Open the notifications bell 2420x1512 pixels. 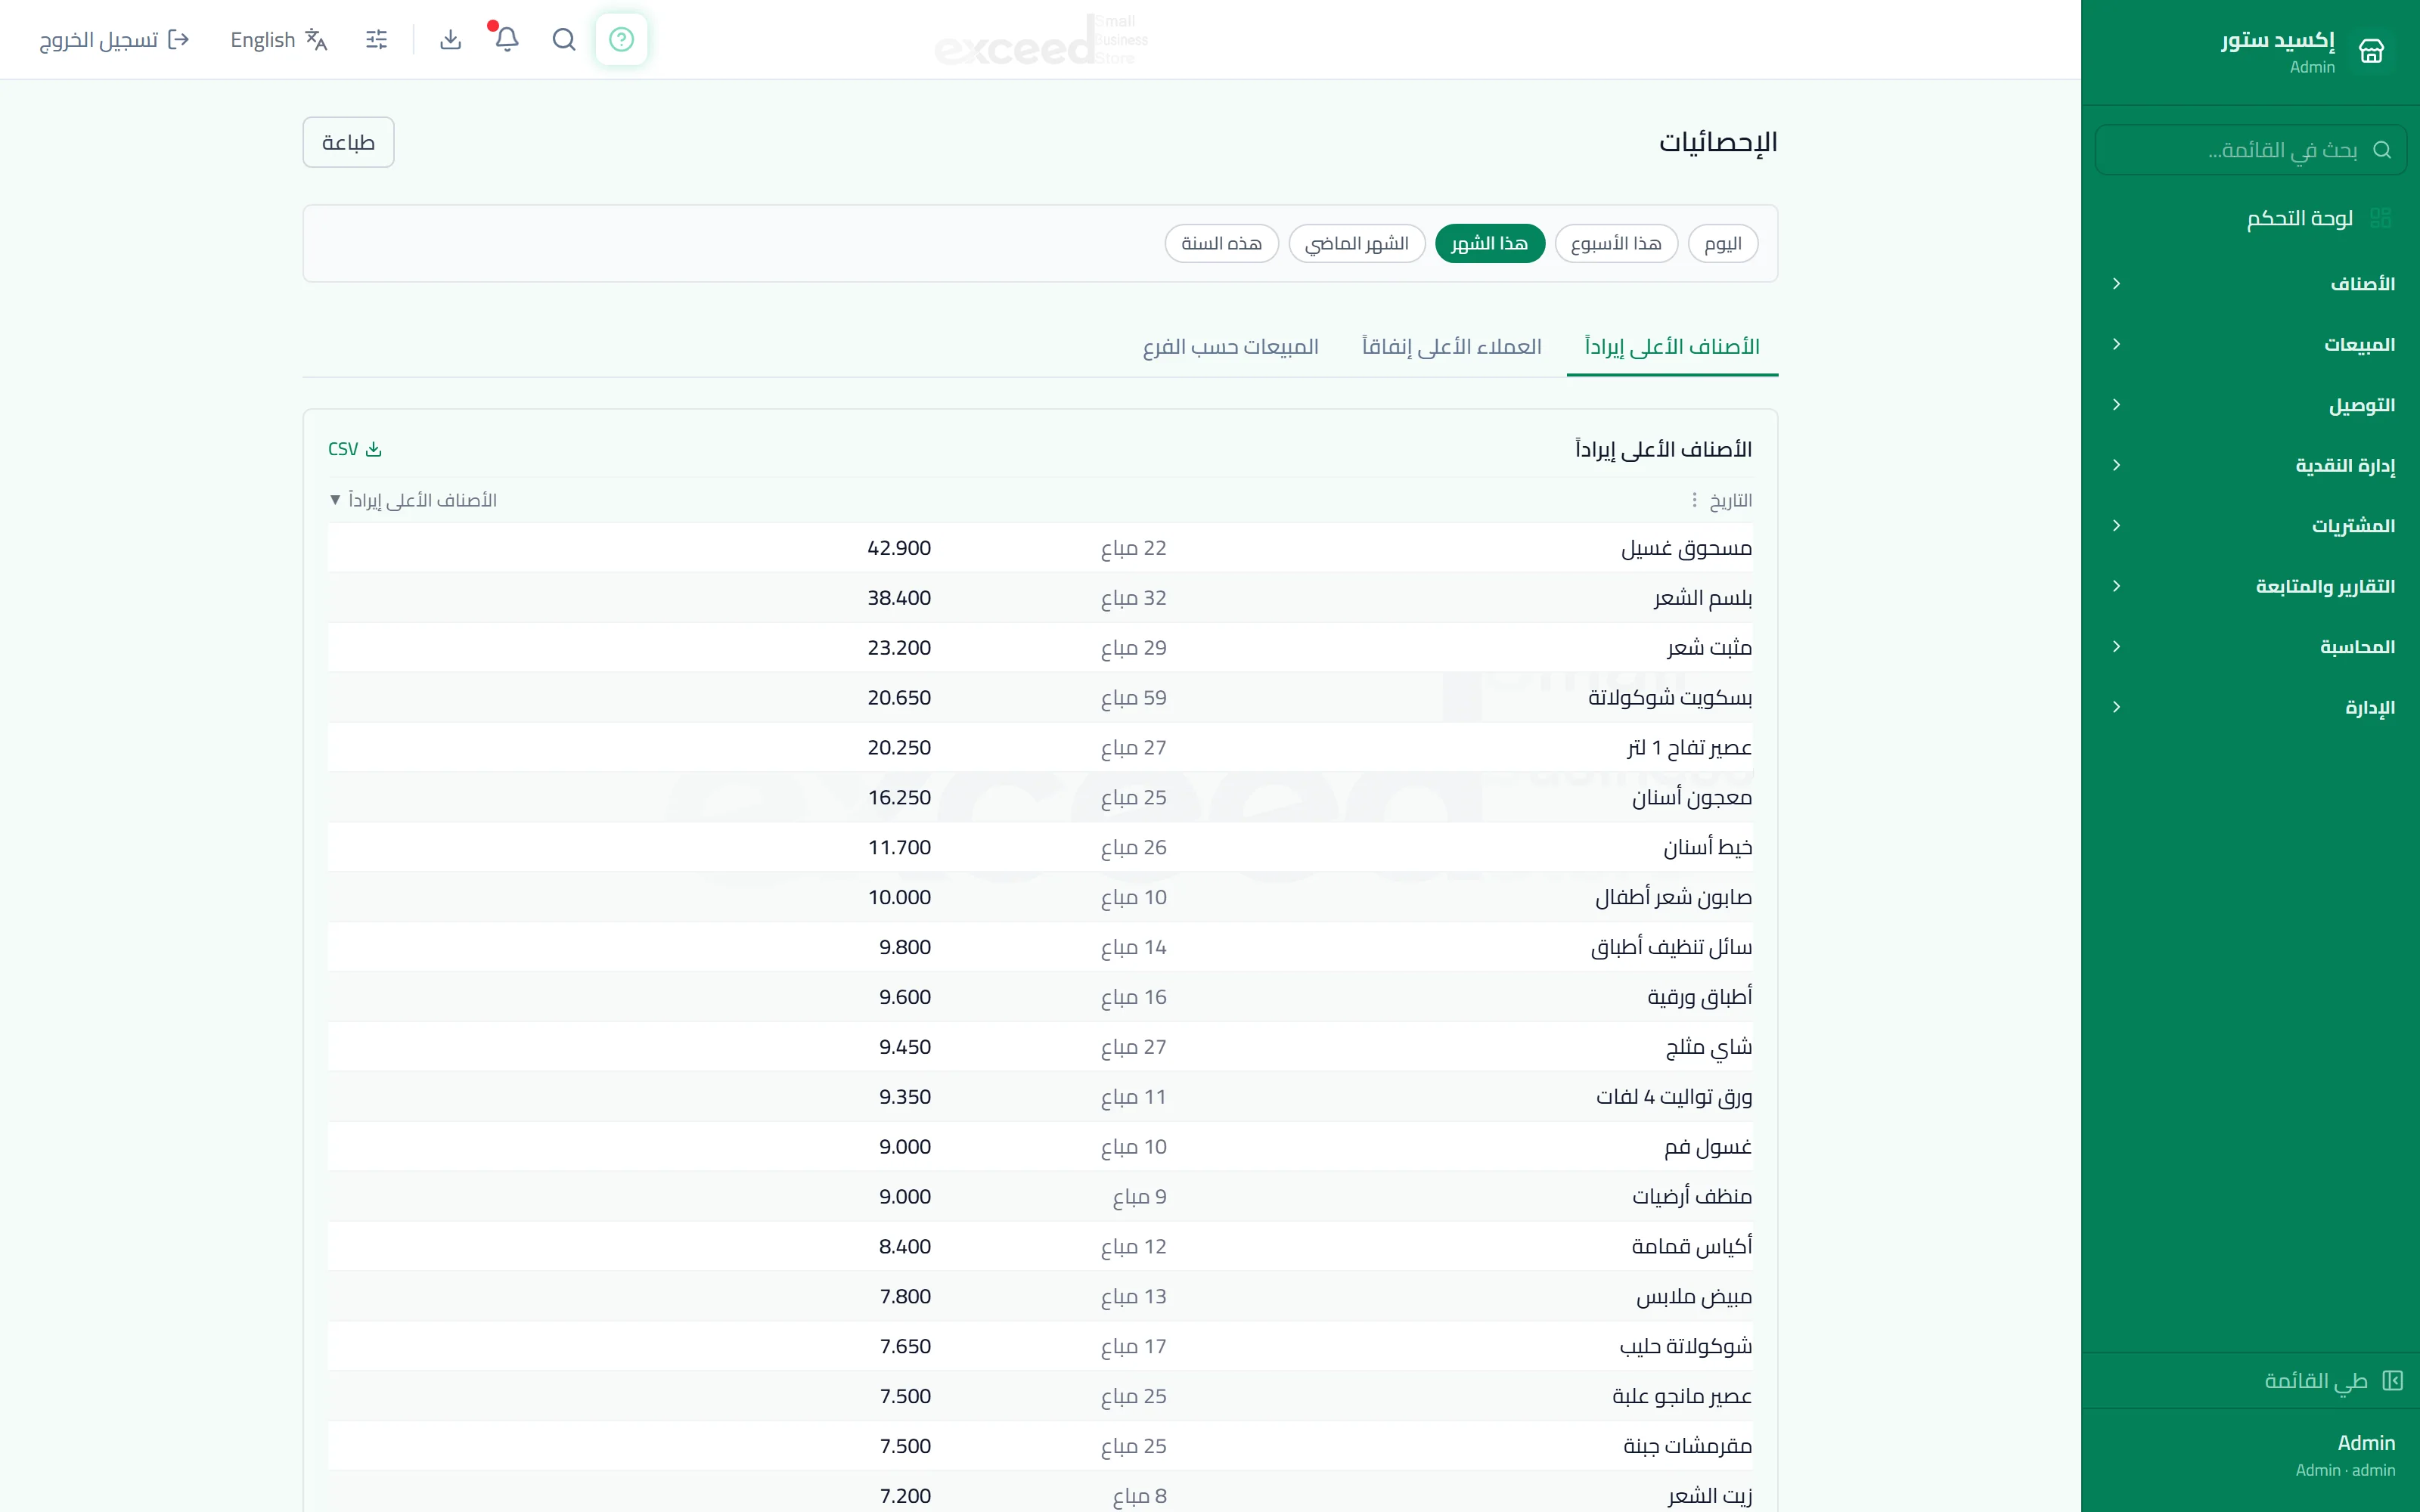click(507, 39)
